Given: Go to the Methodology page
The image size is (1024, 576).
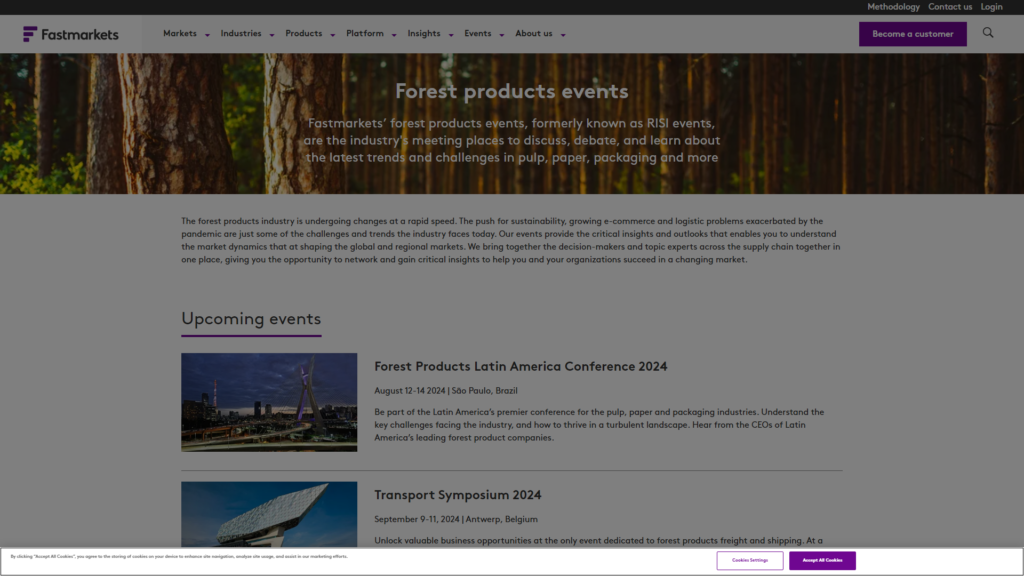Looking at the screenshot, I should tap(893, 7).
